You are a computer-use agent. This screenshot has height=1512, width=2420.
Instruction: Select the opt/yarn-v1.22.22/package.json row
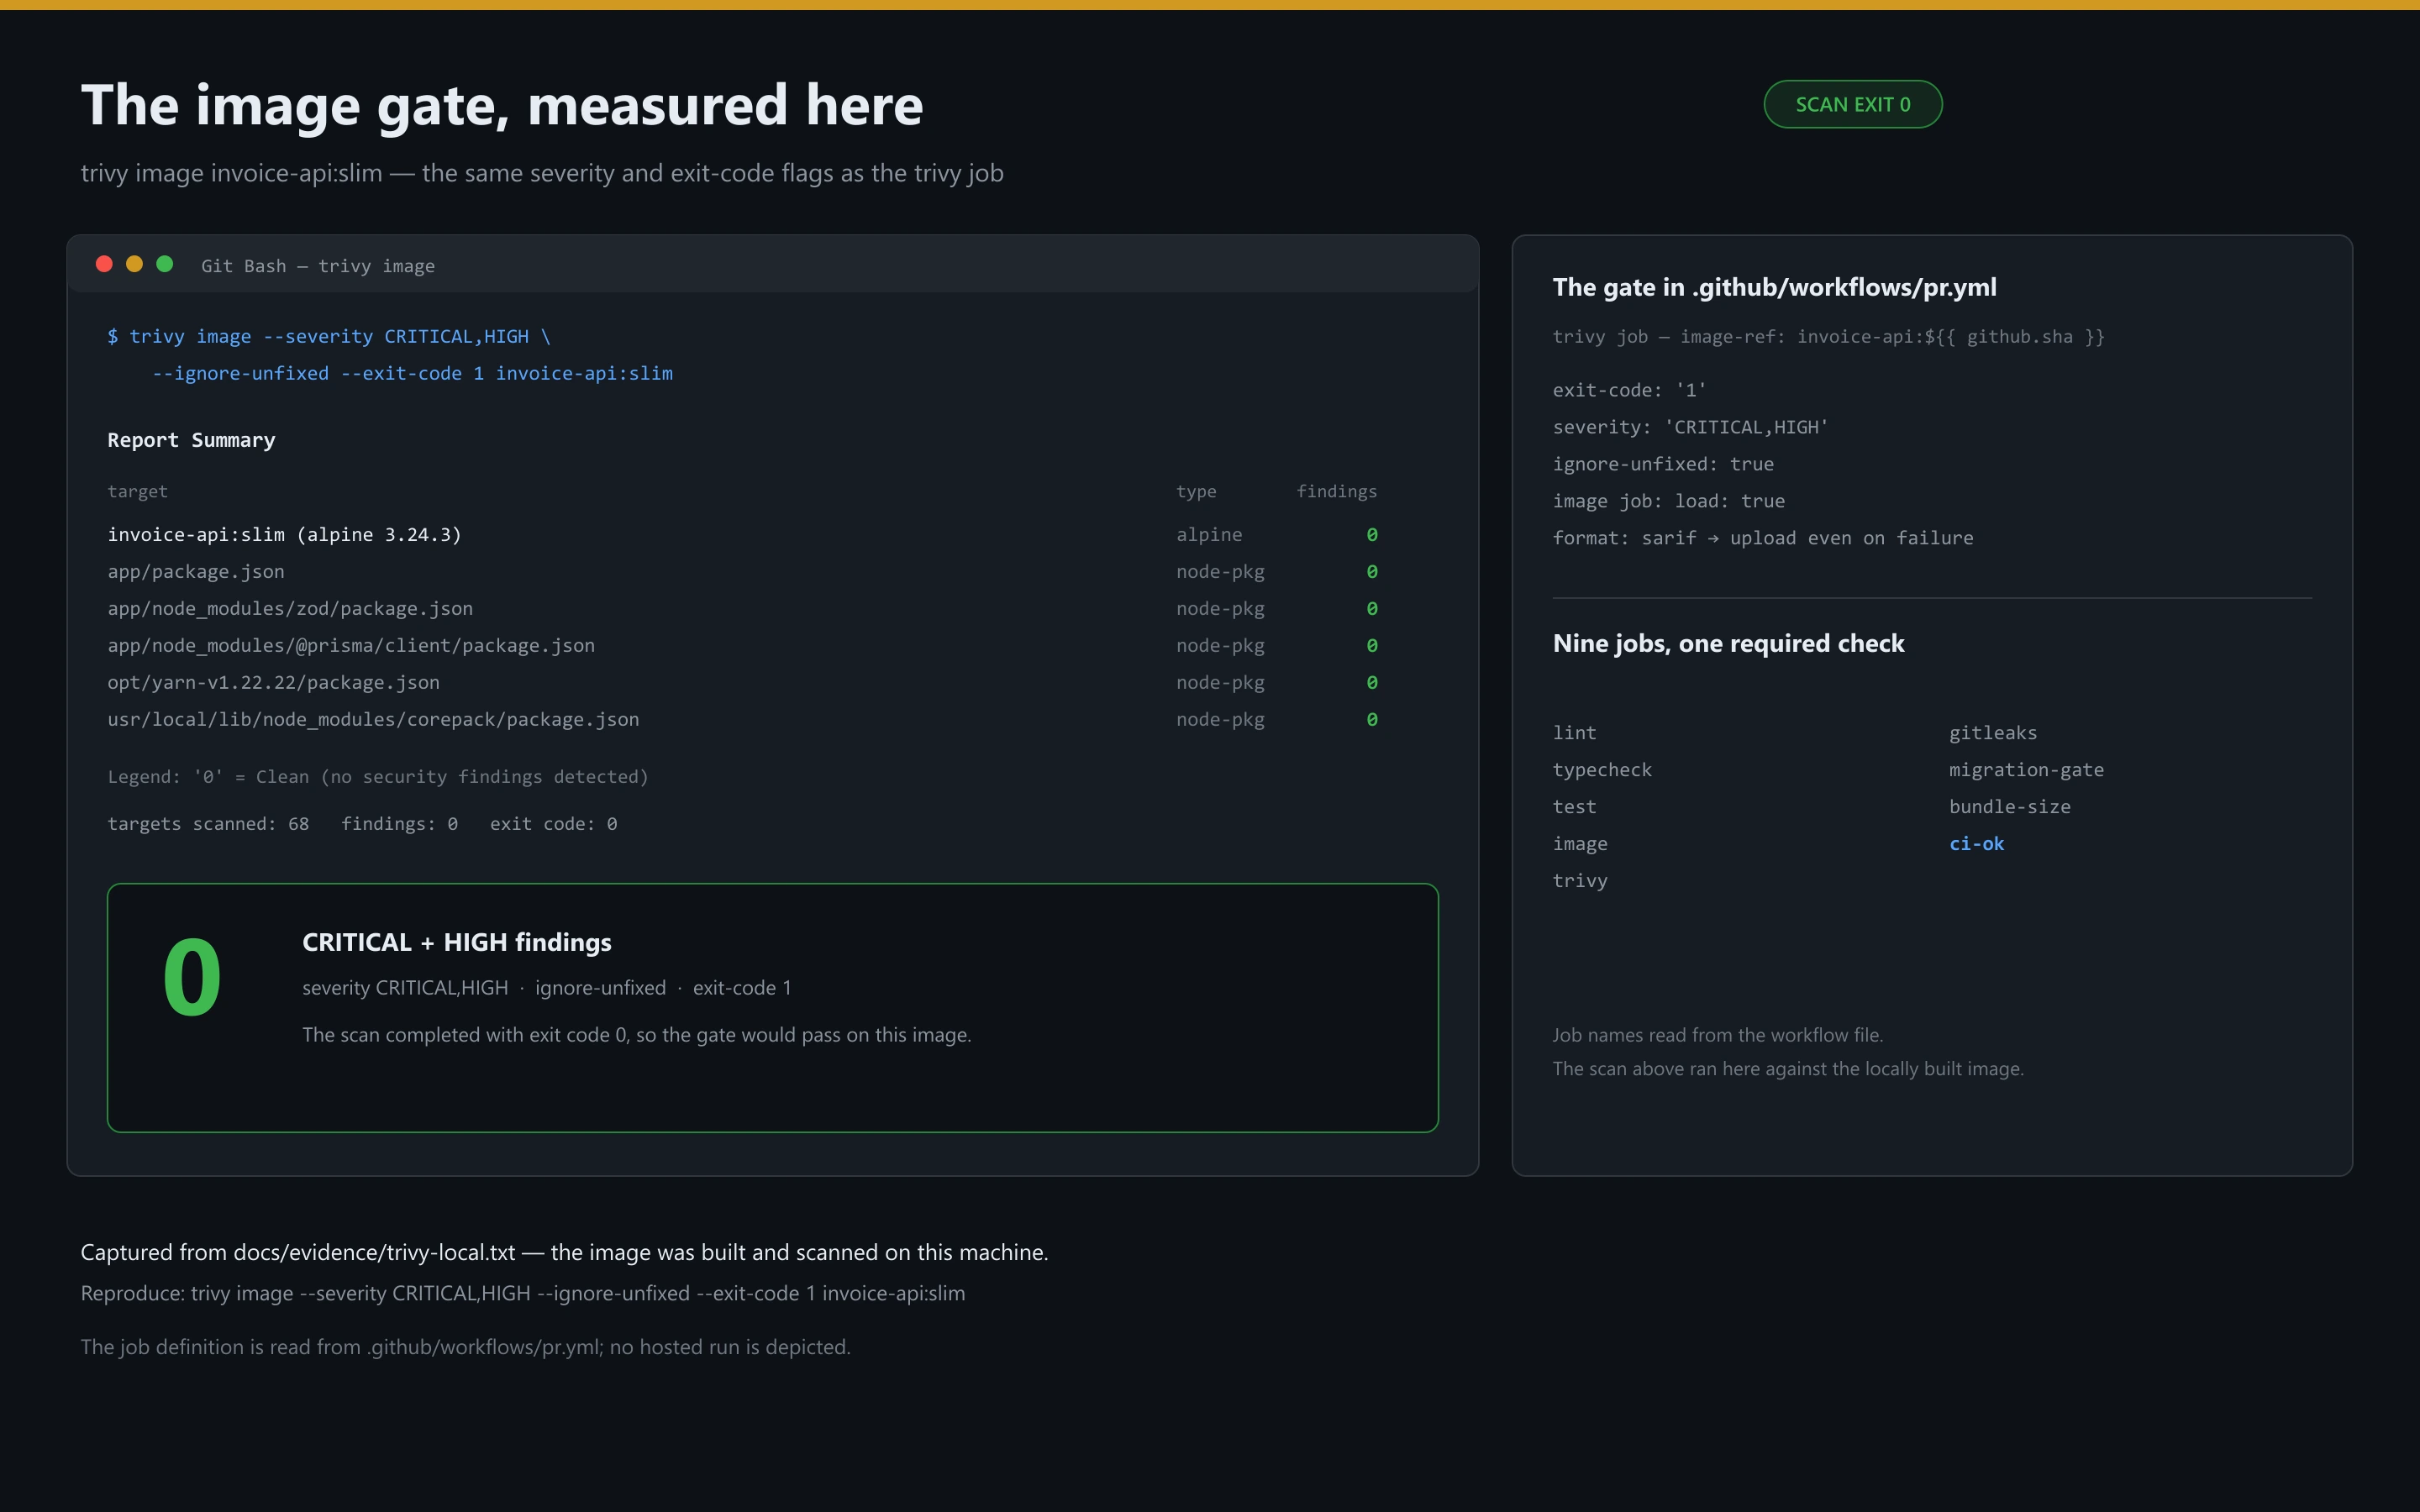(x=742, y=683)
